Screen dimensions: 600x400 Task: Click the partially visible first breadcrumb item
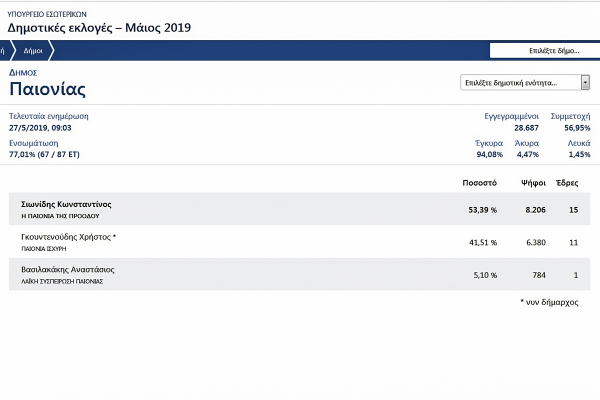5,50
